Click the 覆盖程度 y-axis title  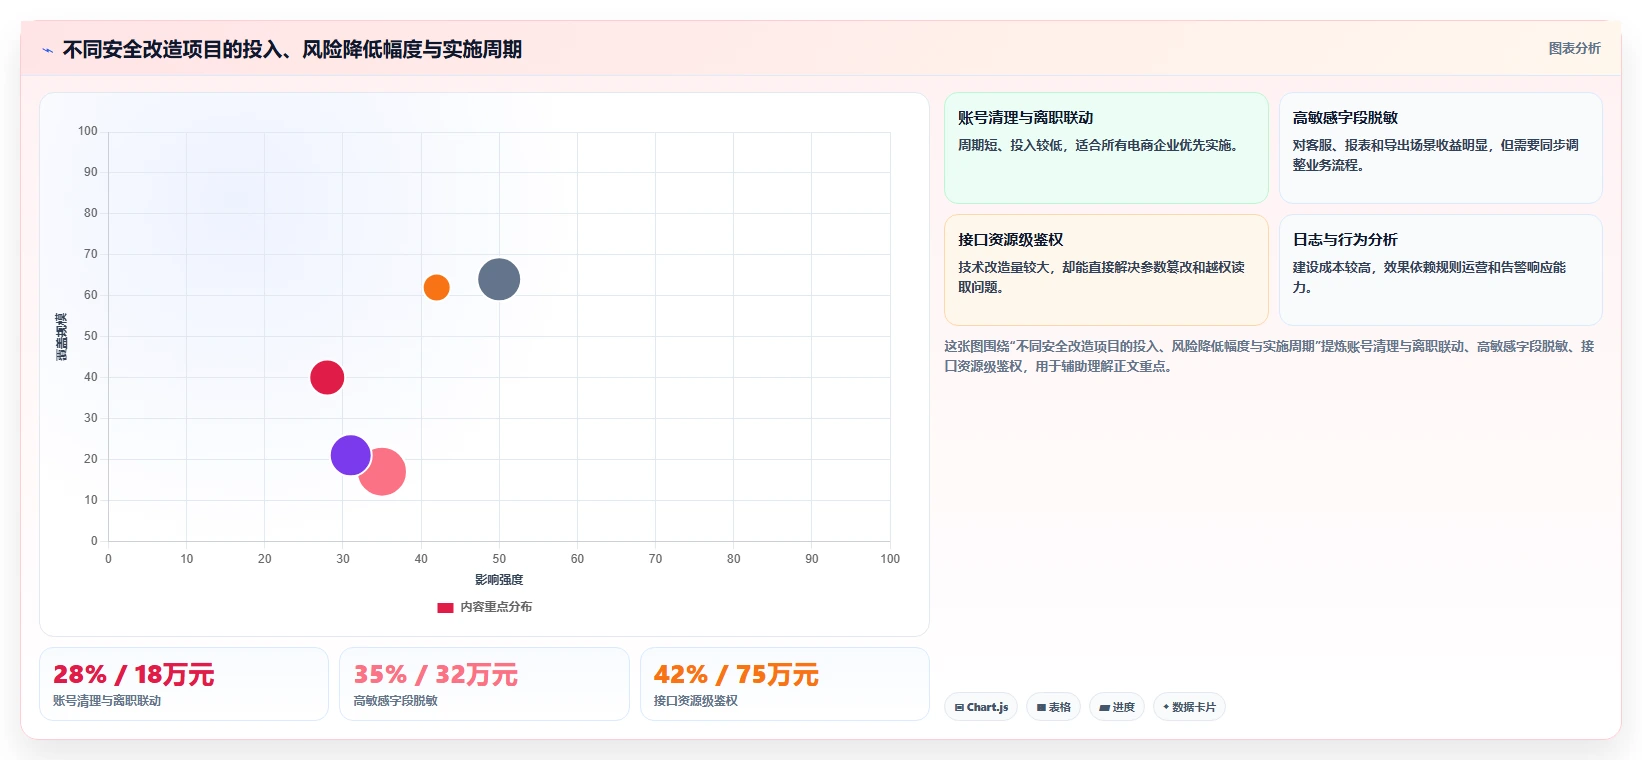[x=62, y=337]
